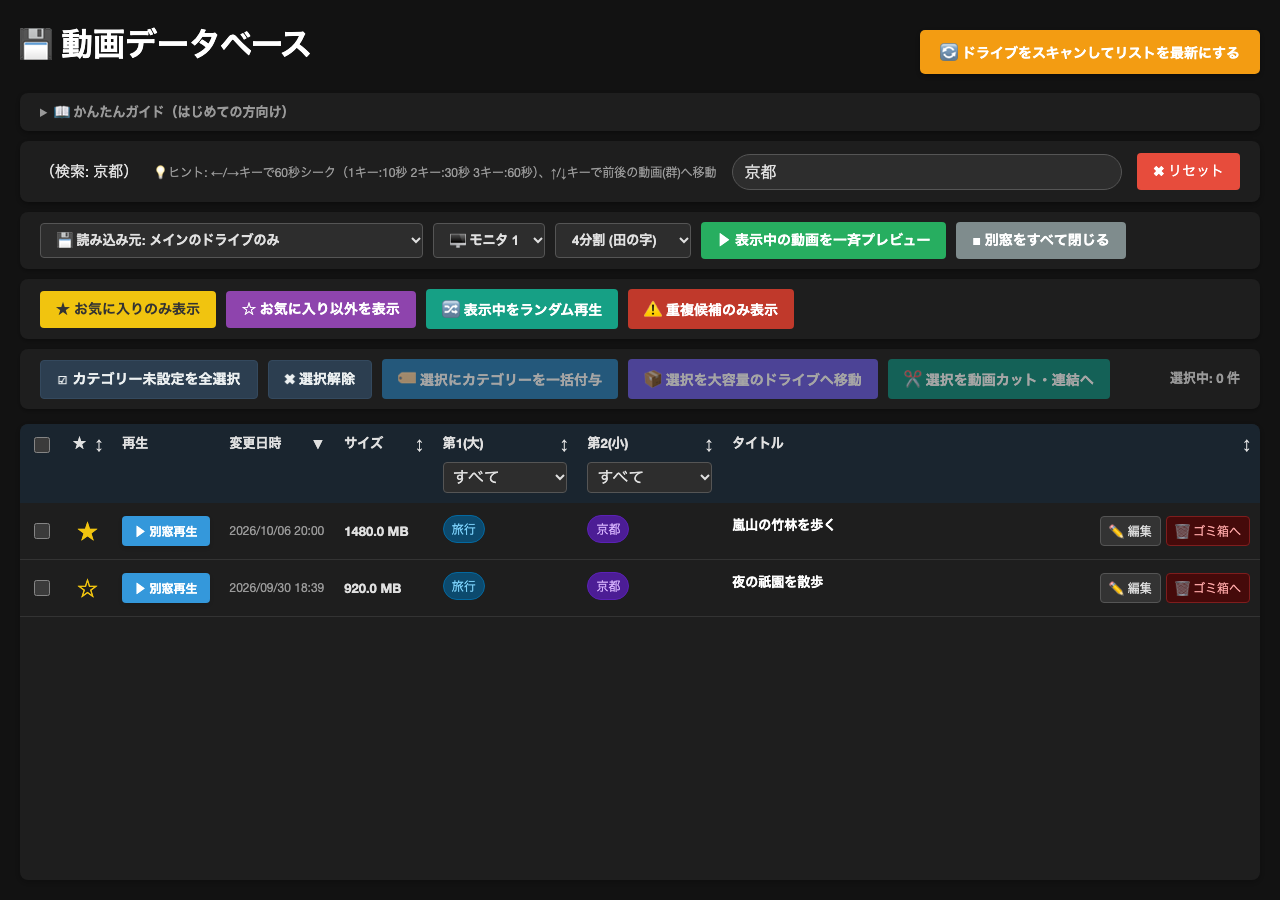This screenshot has width=1280, height=900.
Task: Click 重複候補のみ表示 warning button
Action: pos(711,309)
